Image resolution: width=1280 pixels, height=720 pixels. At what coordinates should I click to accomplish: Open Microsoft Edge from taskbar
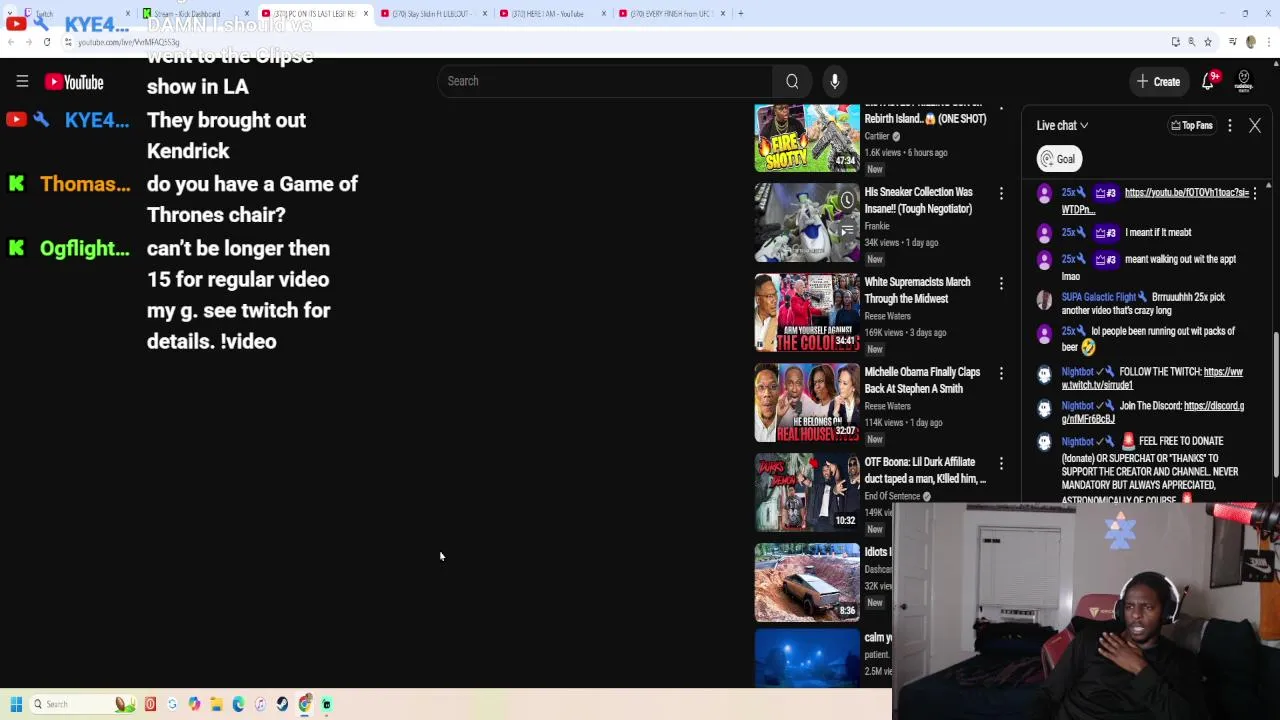[238, 704]
